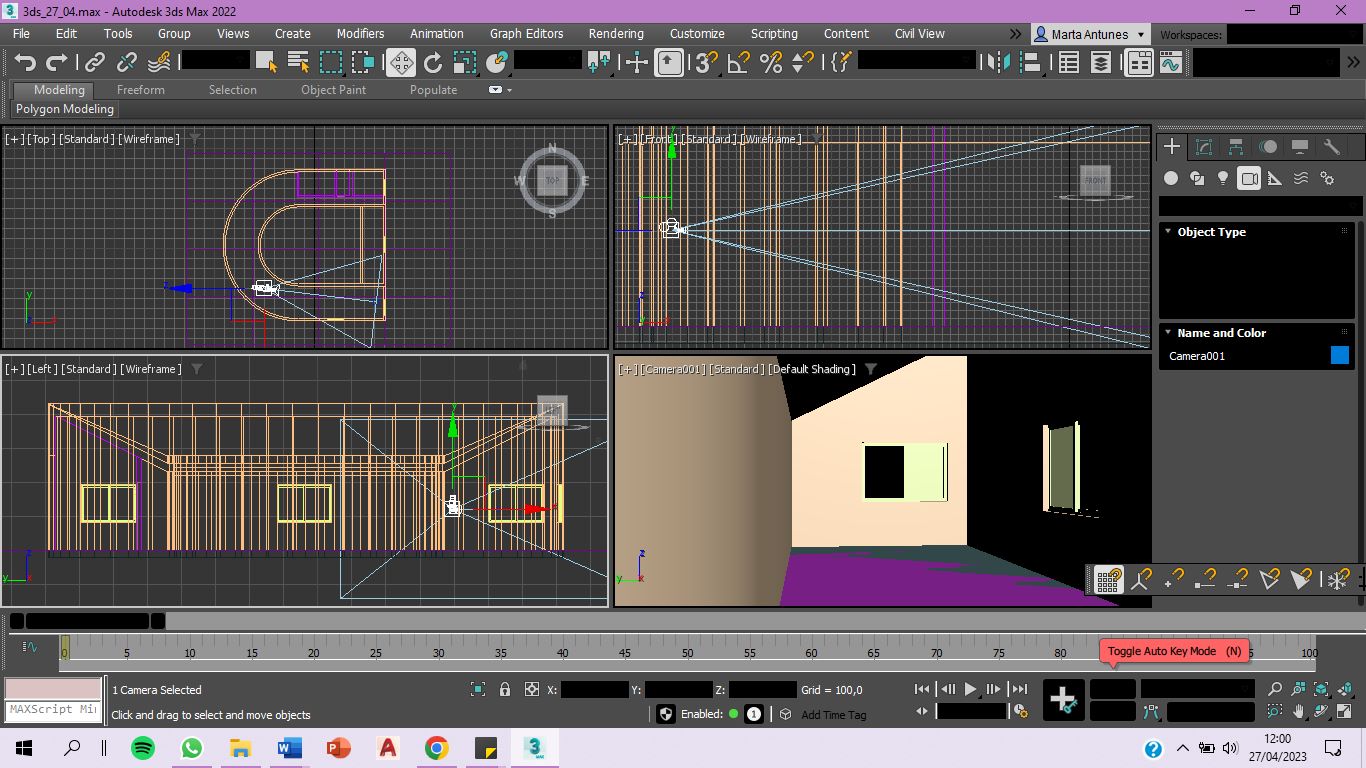Switch to the Freeform ribbon tab
Screen dimensions: 1366x768
140,90
